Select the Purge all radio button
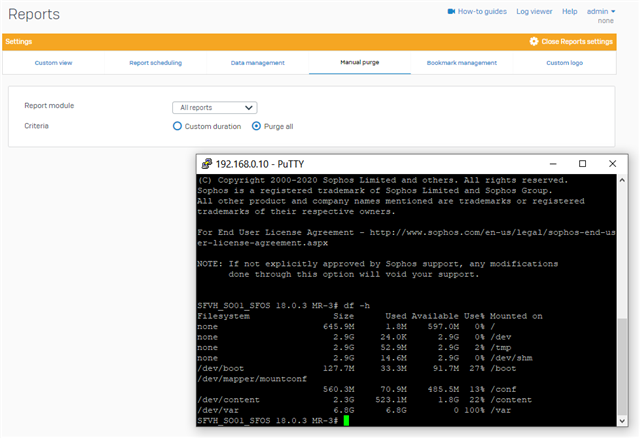Viewport: 640px width, 438px height. 256,126
